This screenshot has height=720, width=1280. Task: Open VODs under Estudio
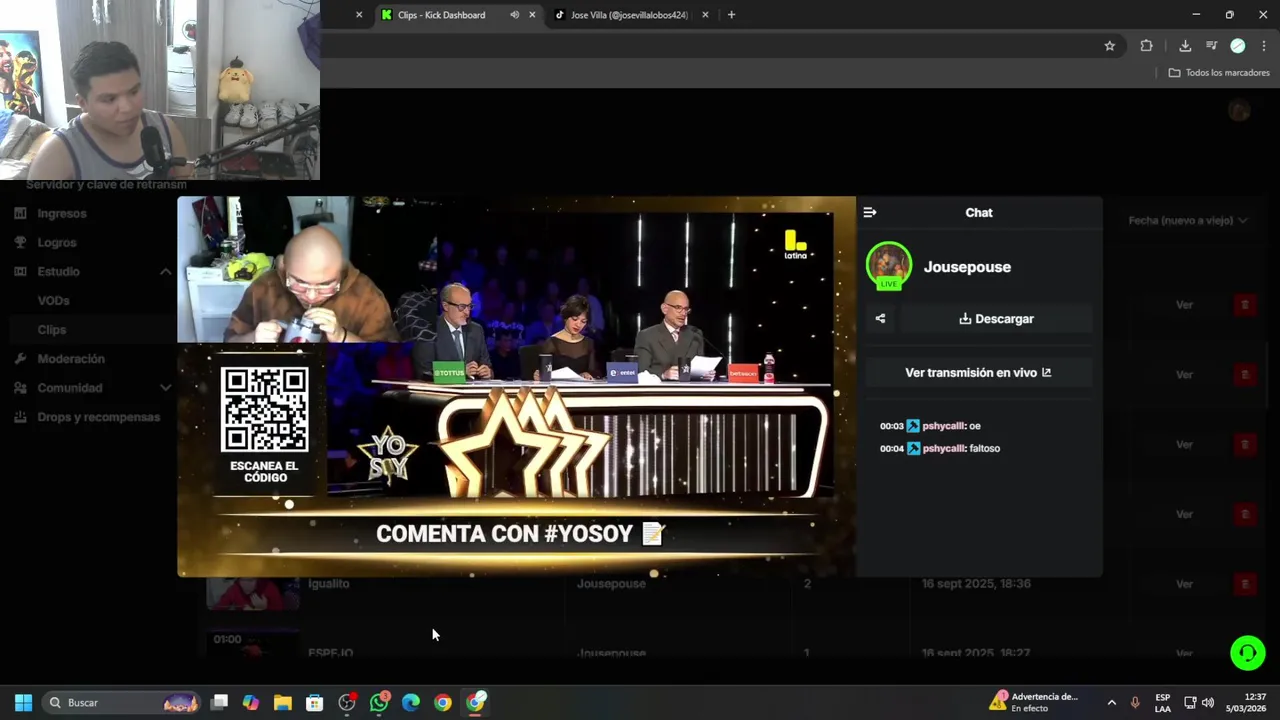[x=53, y=300]
